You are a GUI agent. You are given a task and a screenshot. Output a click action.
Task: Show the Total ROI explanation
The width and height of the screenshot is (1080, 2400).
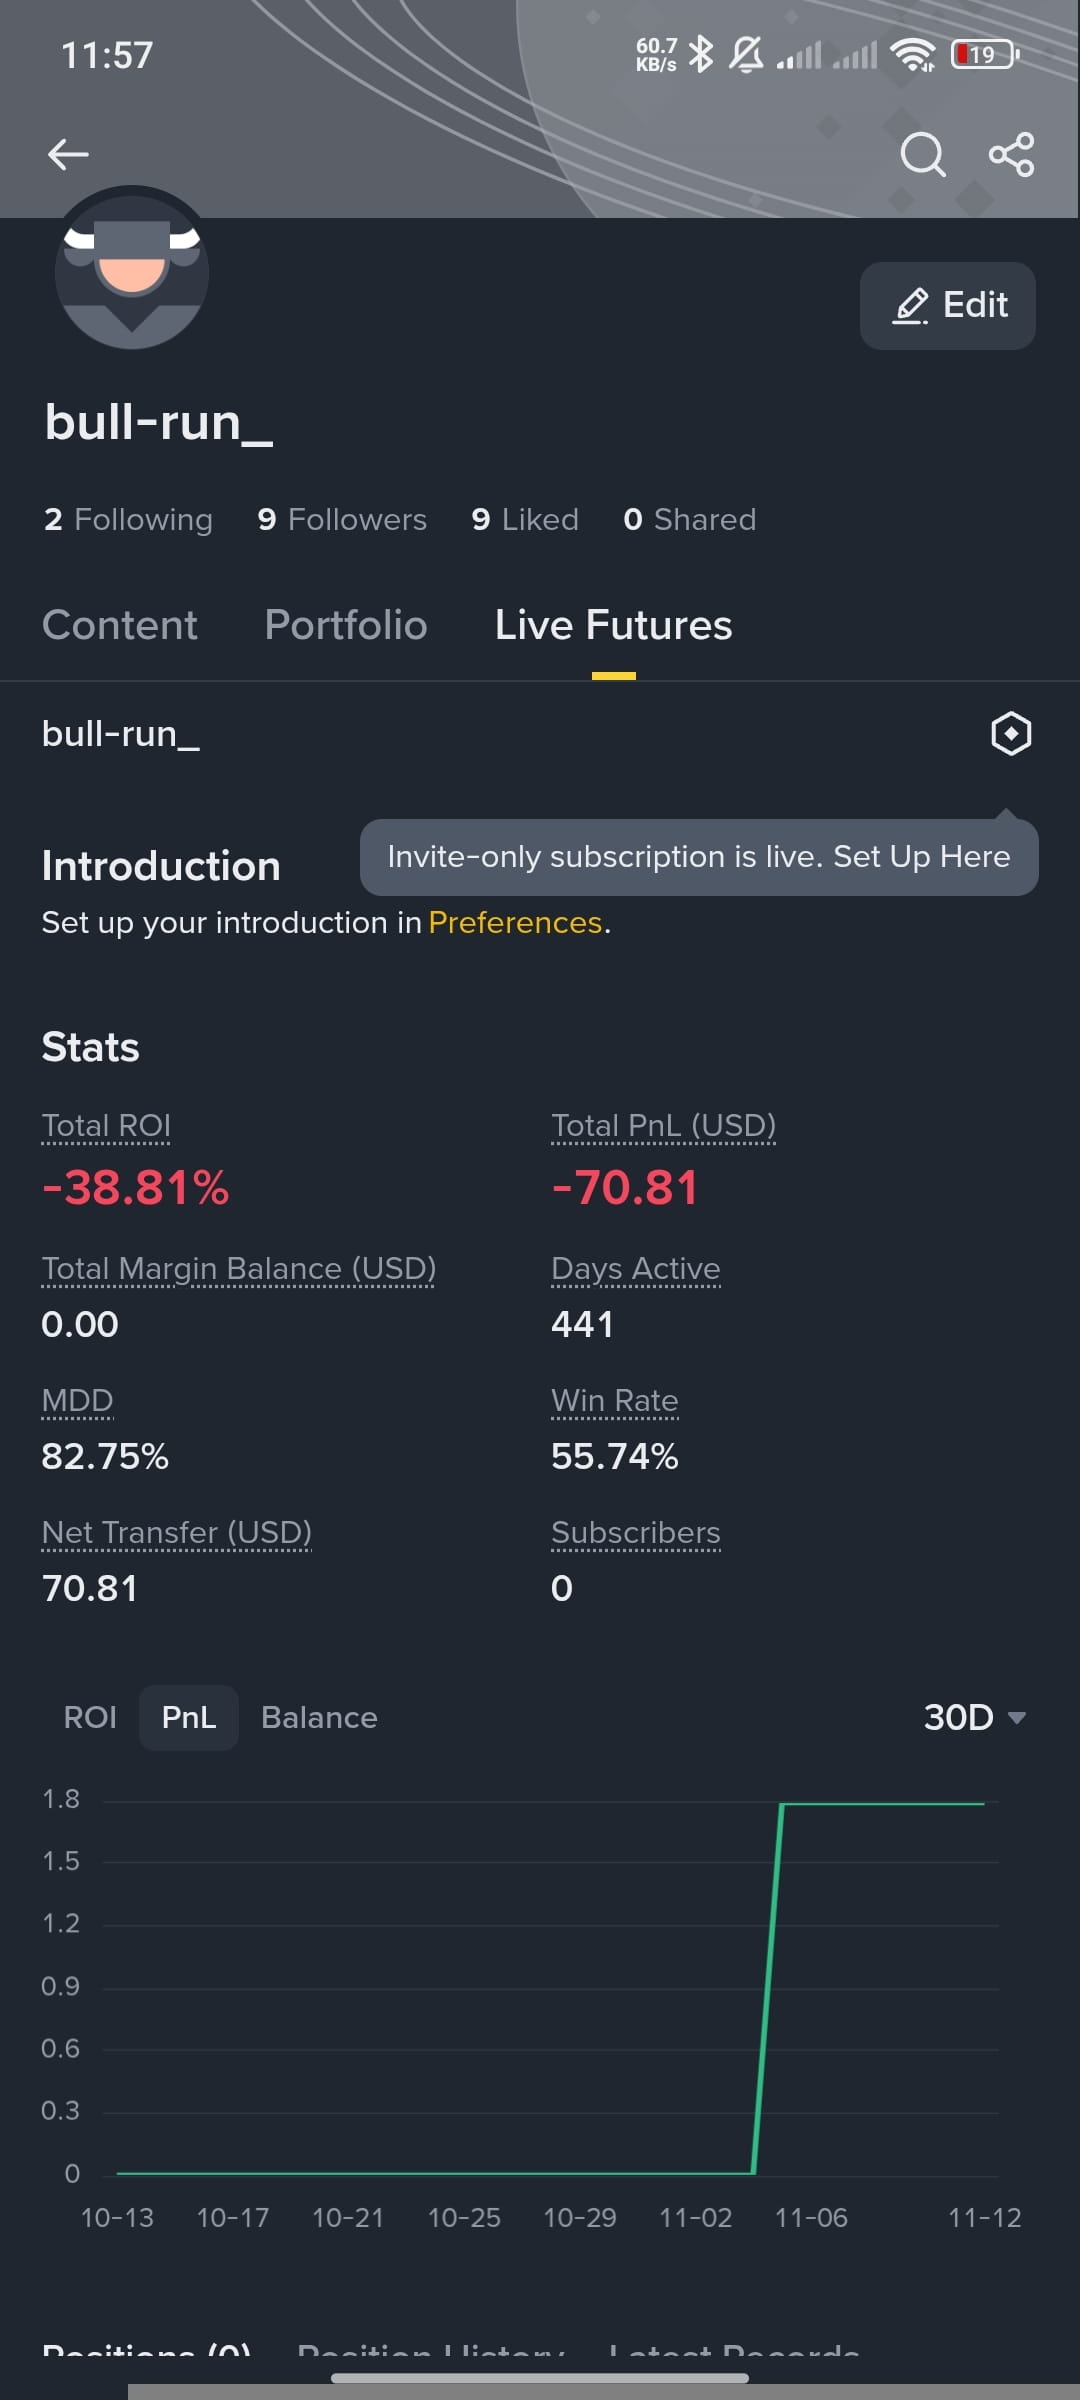[x=106, y=1126]
